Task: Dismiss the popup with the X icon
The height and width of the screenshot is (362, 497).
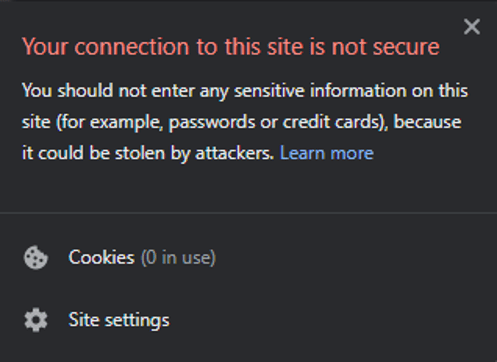Action: 472,27
